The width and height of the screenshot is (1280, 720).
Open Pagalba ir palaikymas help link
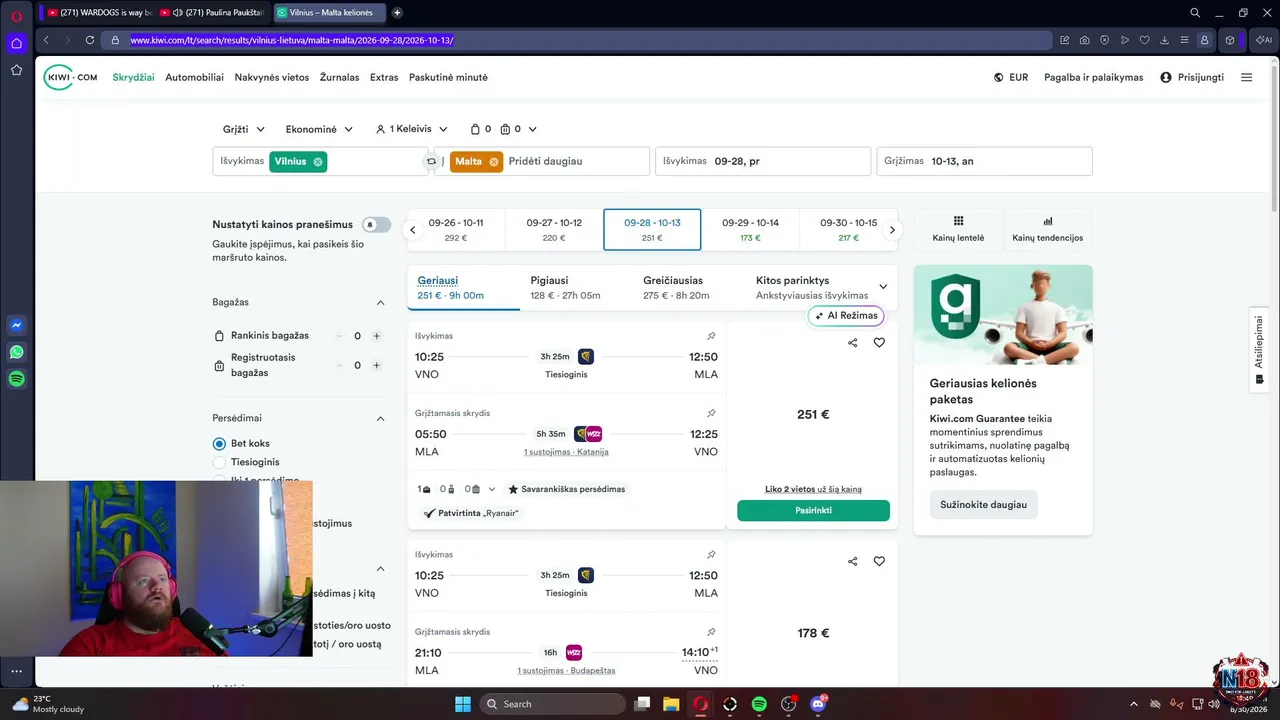(x=1094, y=77)
